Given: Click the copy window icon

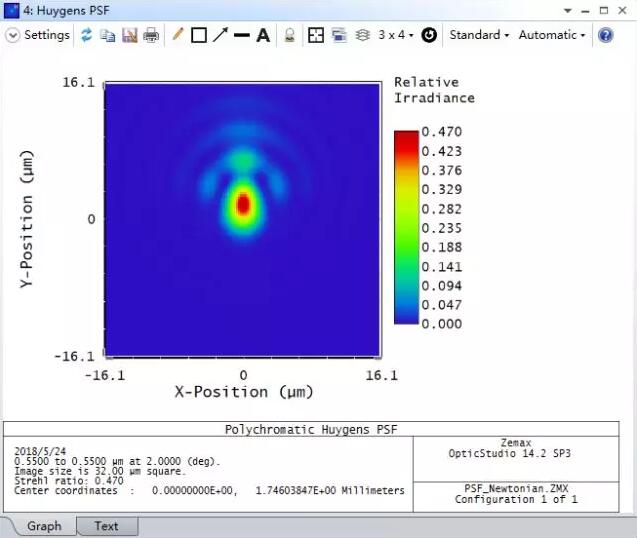Looking at the screenshot, I should pyautogui.click(x=108, y=35).
